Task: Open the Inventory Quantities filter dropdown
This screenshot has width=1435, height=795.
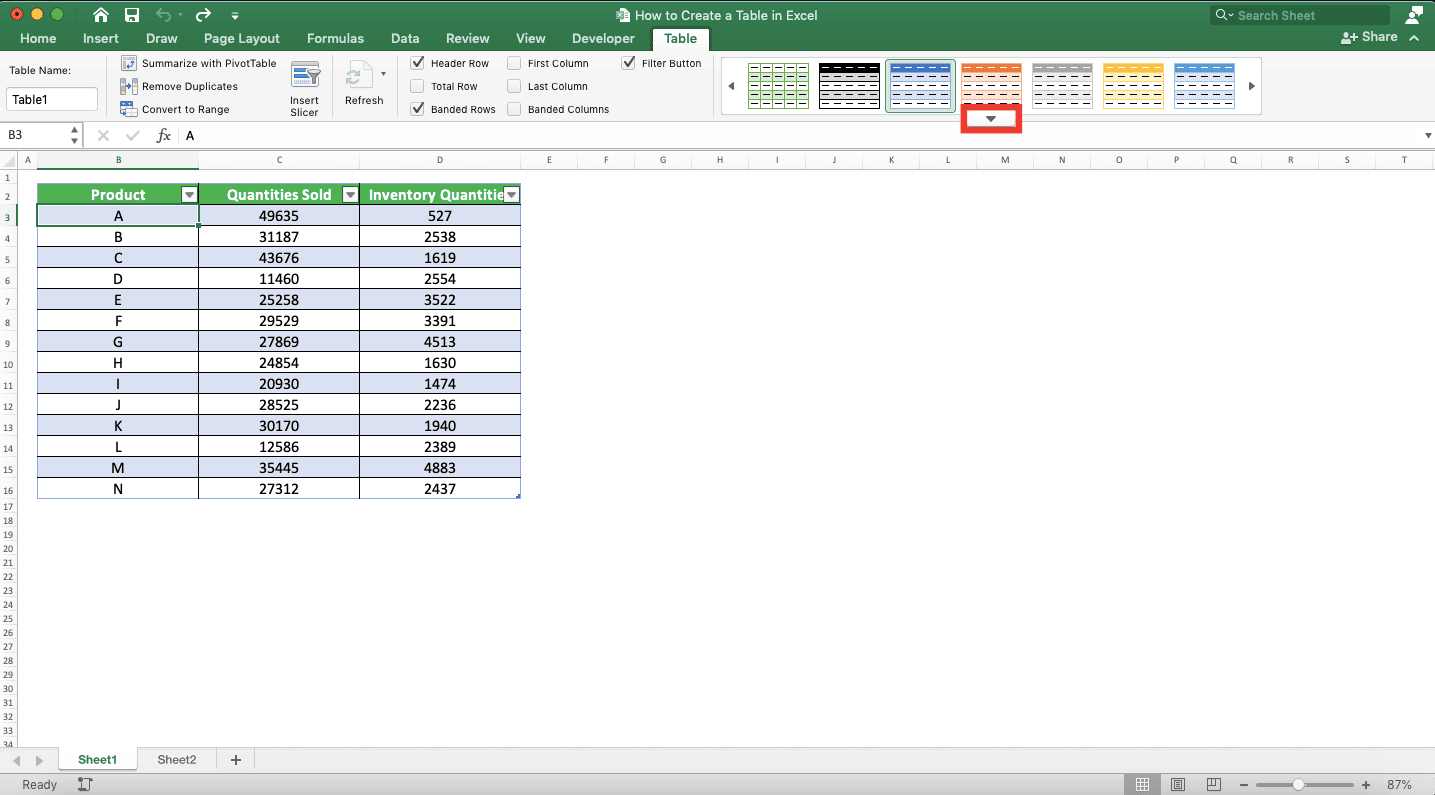Action: click(x=511, y=195)
